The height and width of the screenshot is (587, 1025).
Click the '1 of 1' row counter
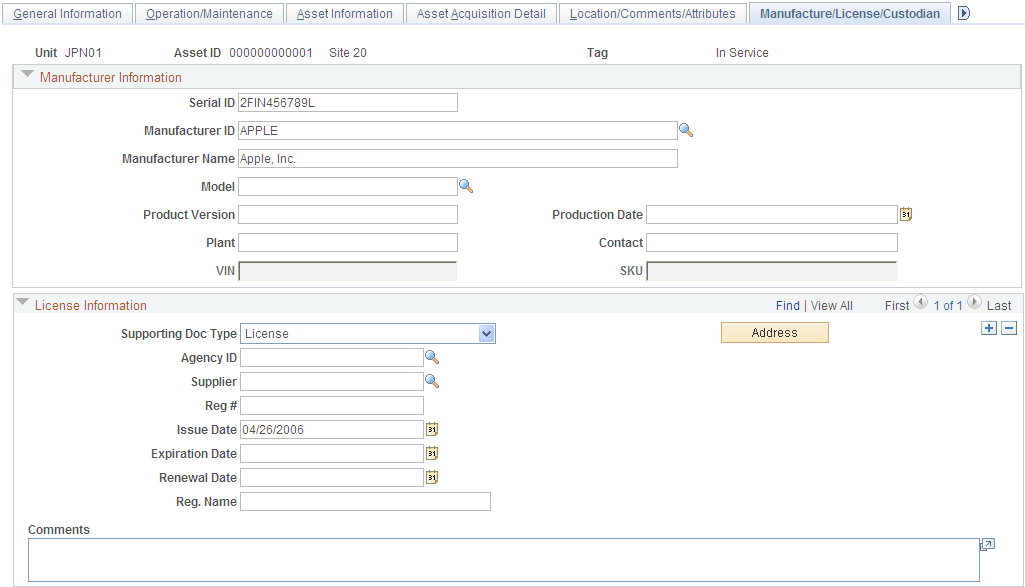(948, 306)
